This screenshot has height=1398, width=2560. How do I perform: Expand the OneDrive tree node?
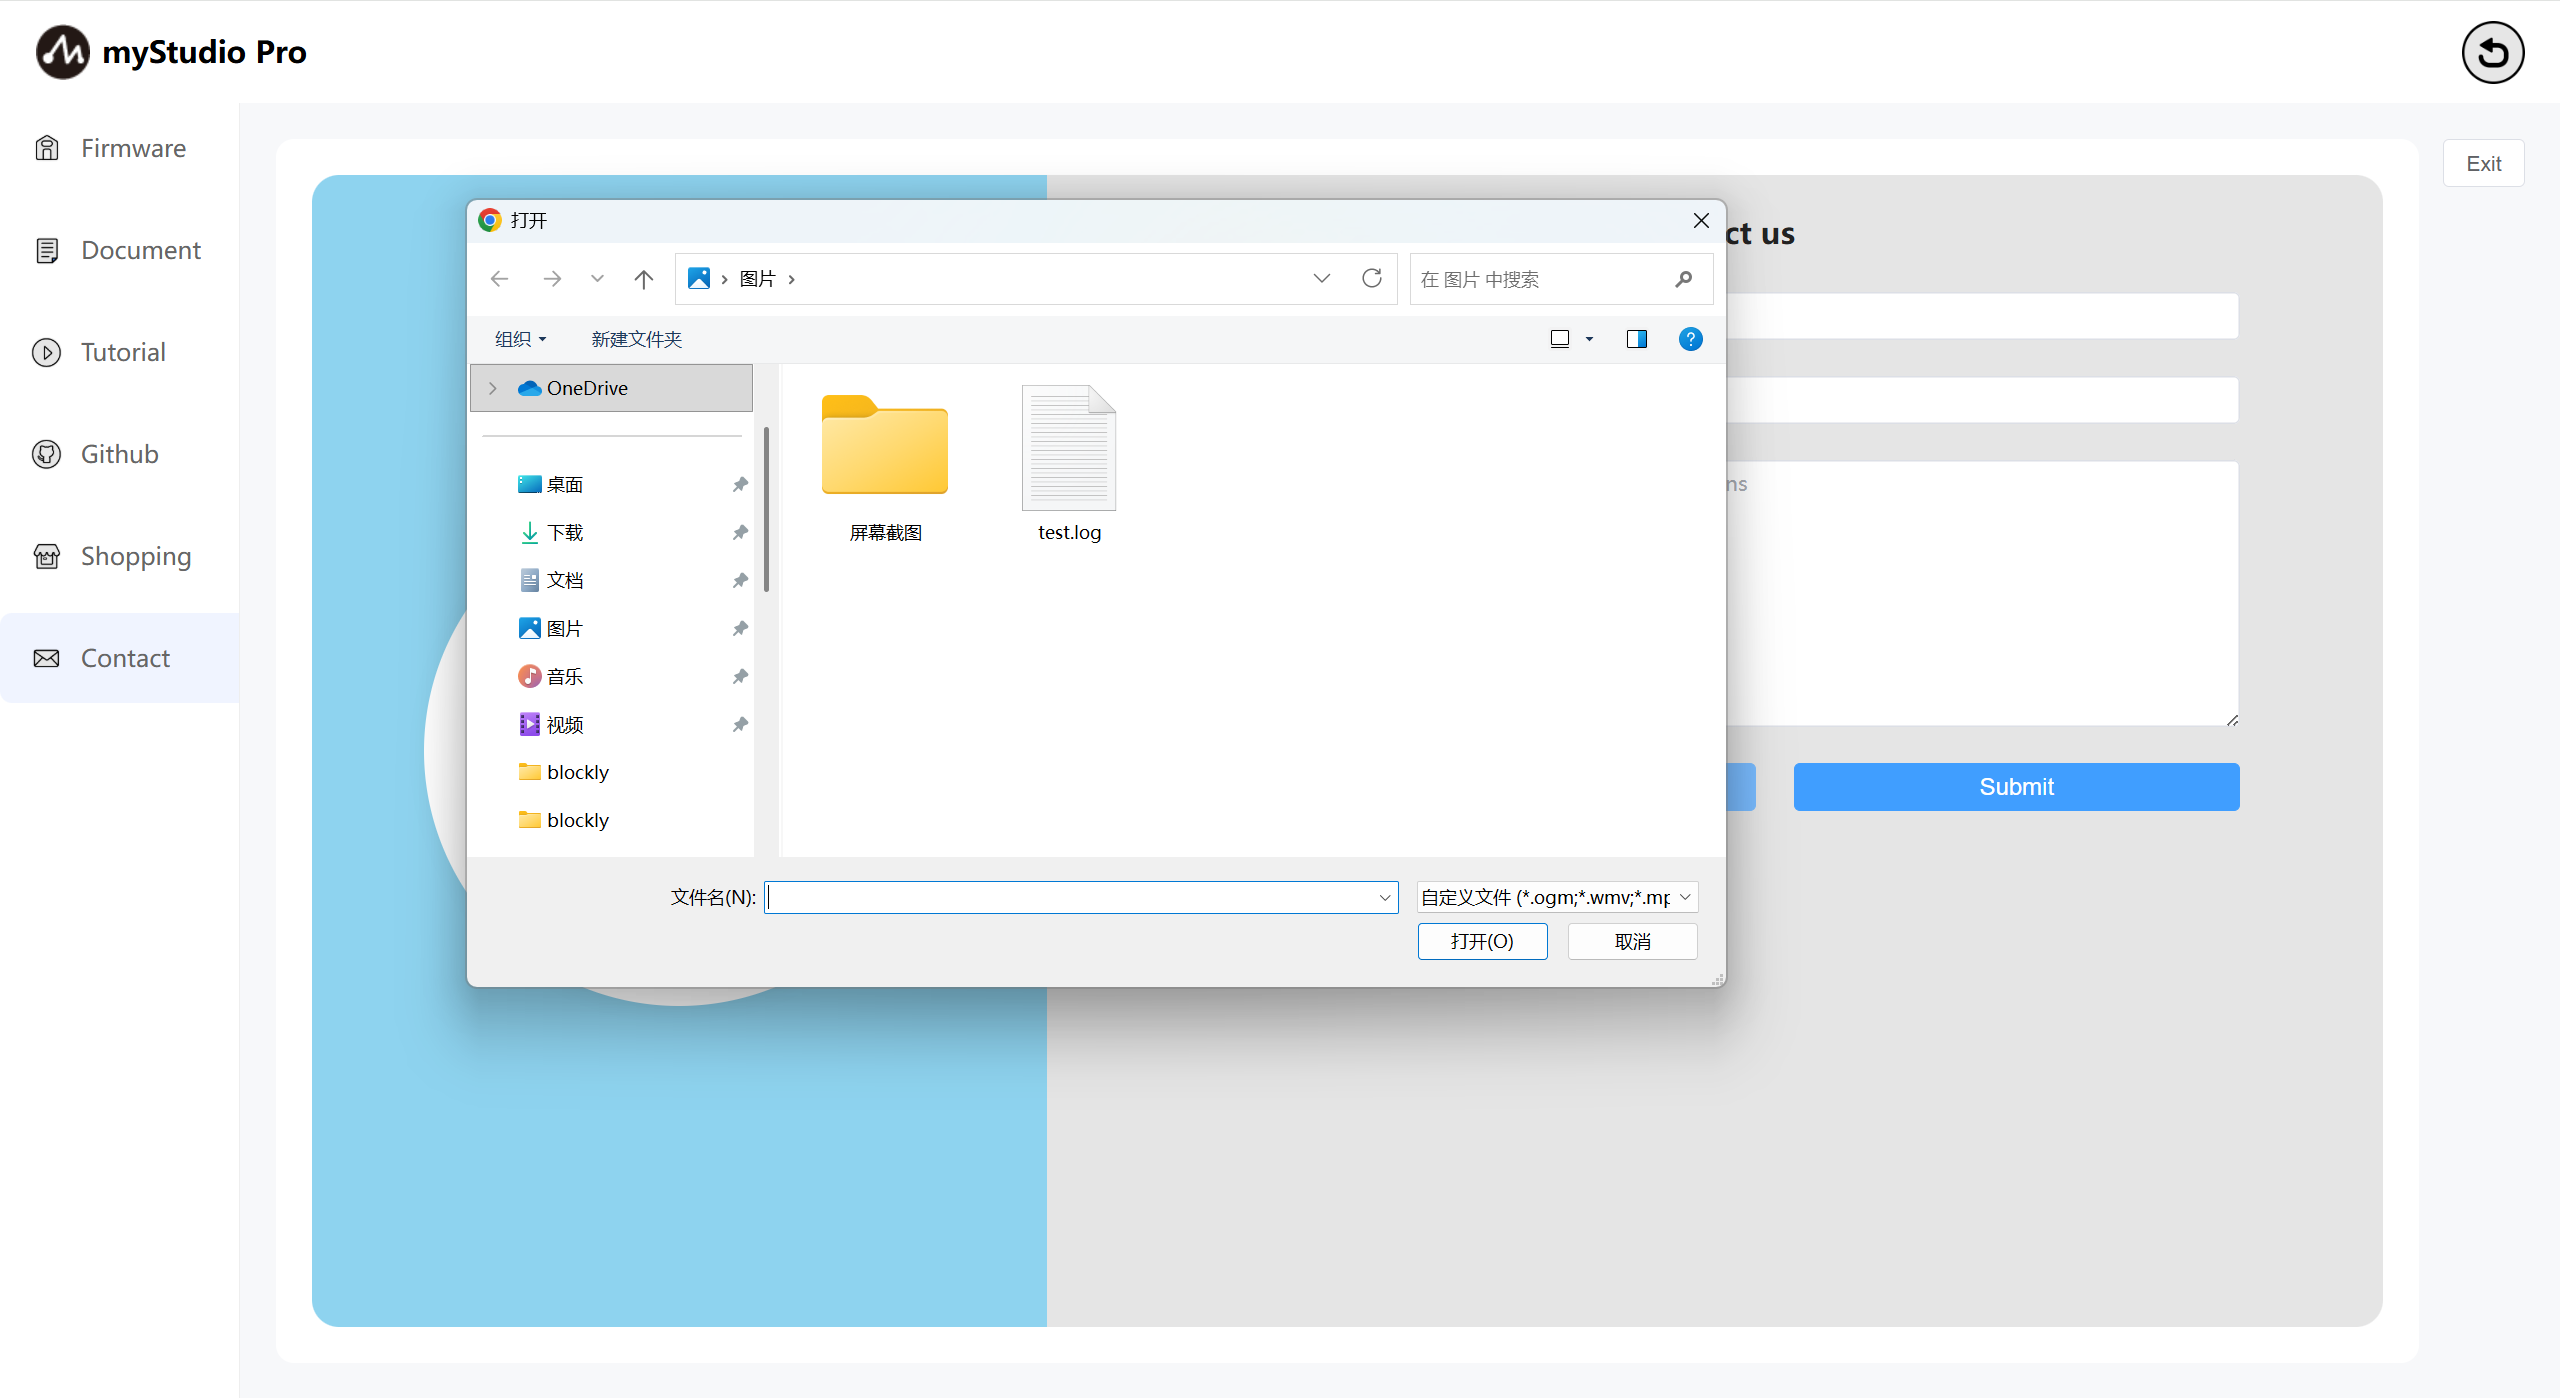coord(493,388)
